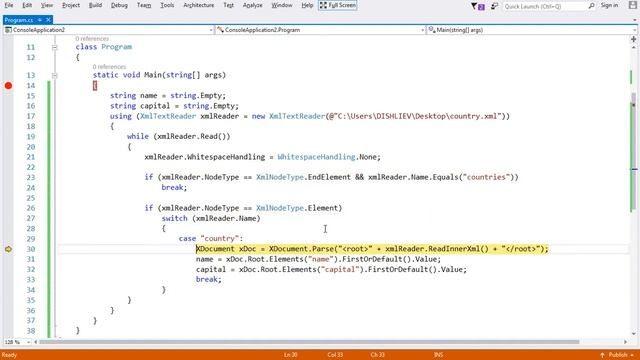Click the Ready status text
640x360 pixels.
click(x=9, y=355)
